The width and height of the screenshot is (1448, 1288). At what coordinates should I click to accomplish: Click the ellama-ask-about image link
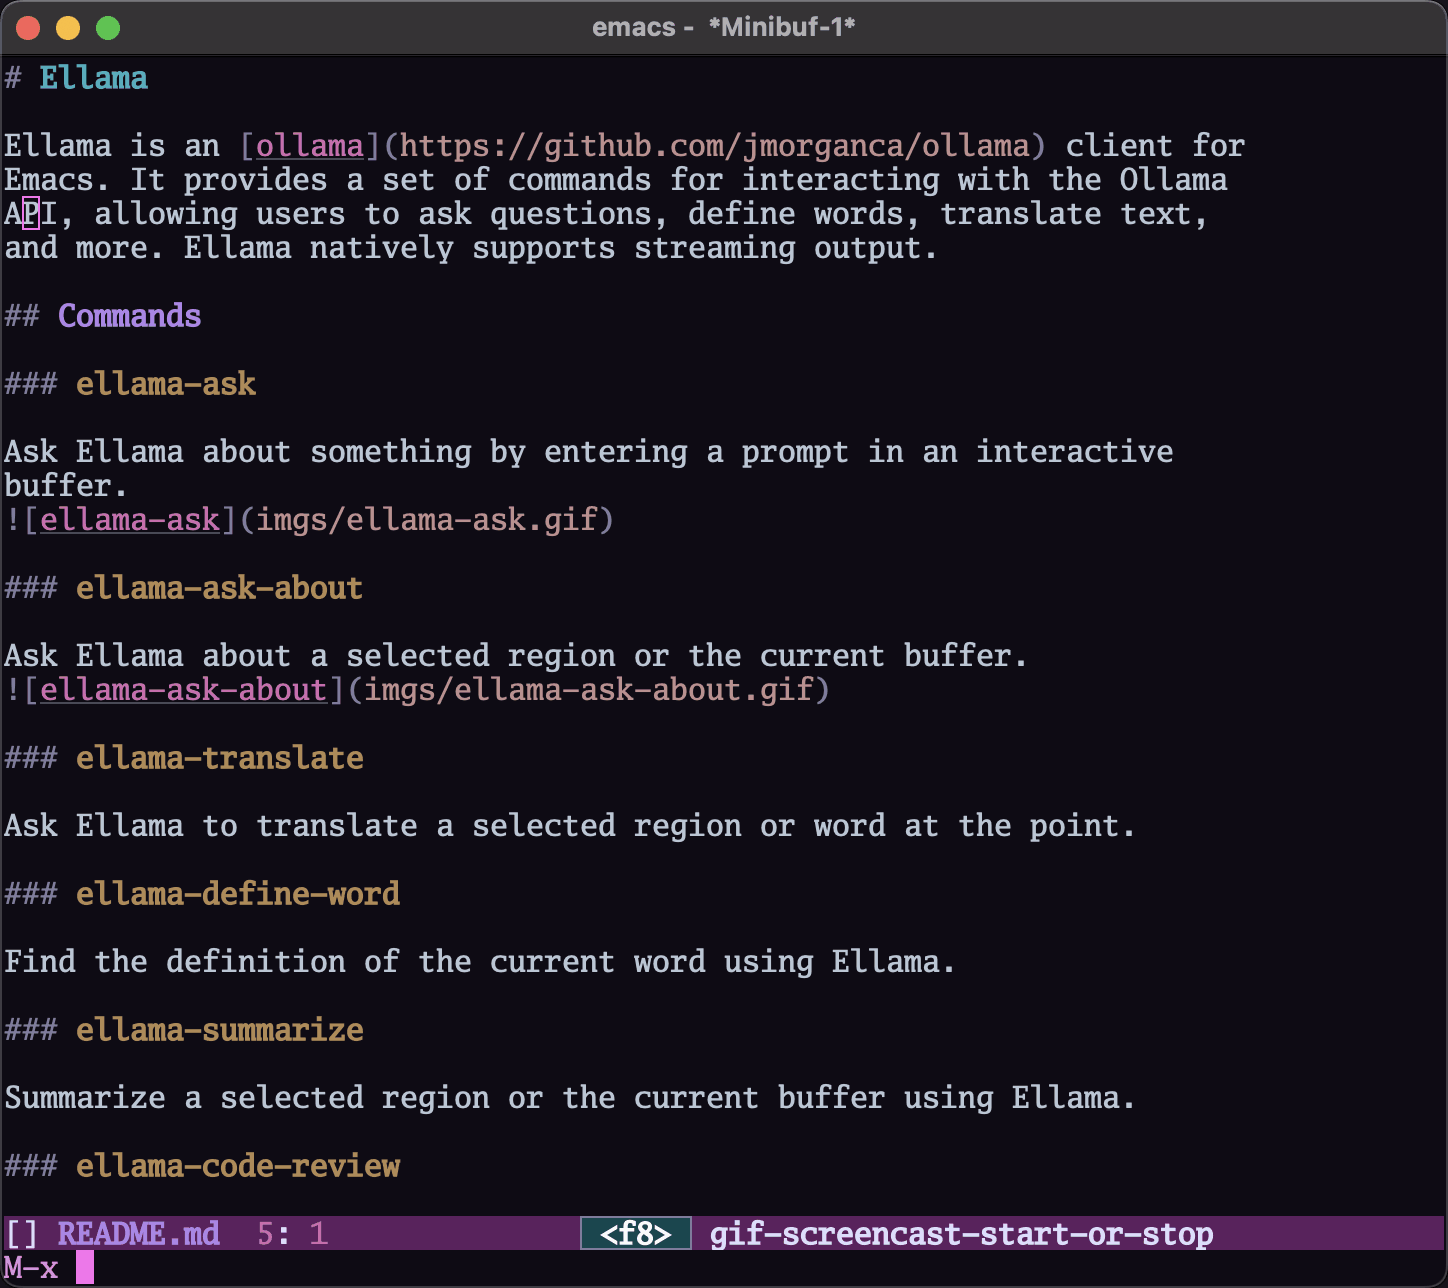click(x=184, y=690)
